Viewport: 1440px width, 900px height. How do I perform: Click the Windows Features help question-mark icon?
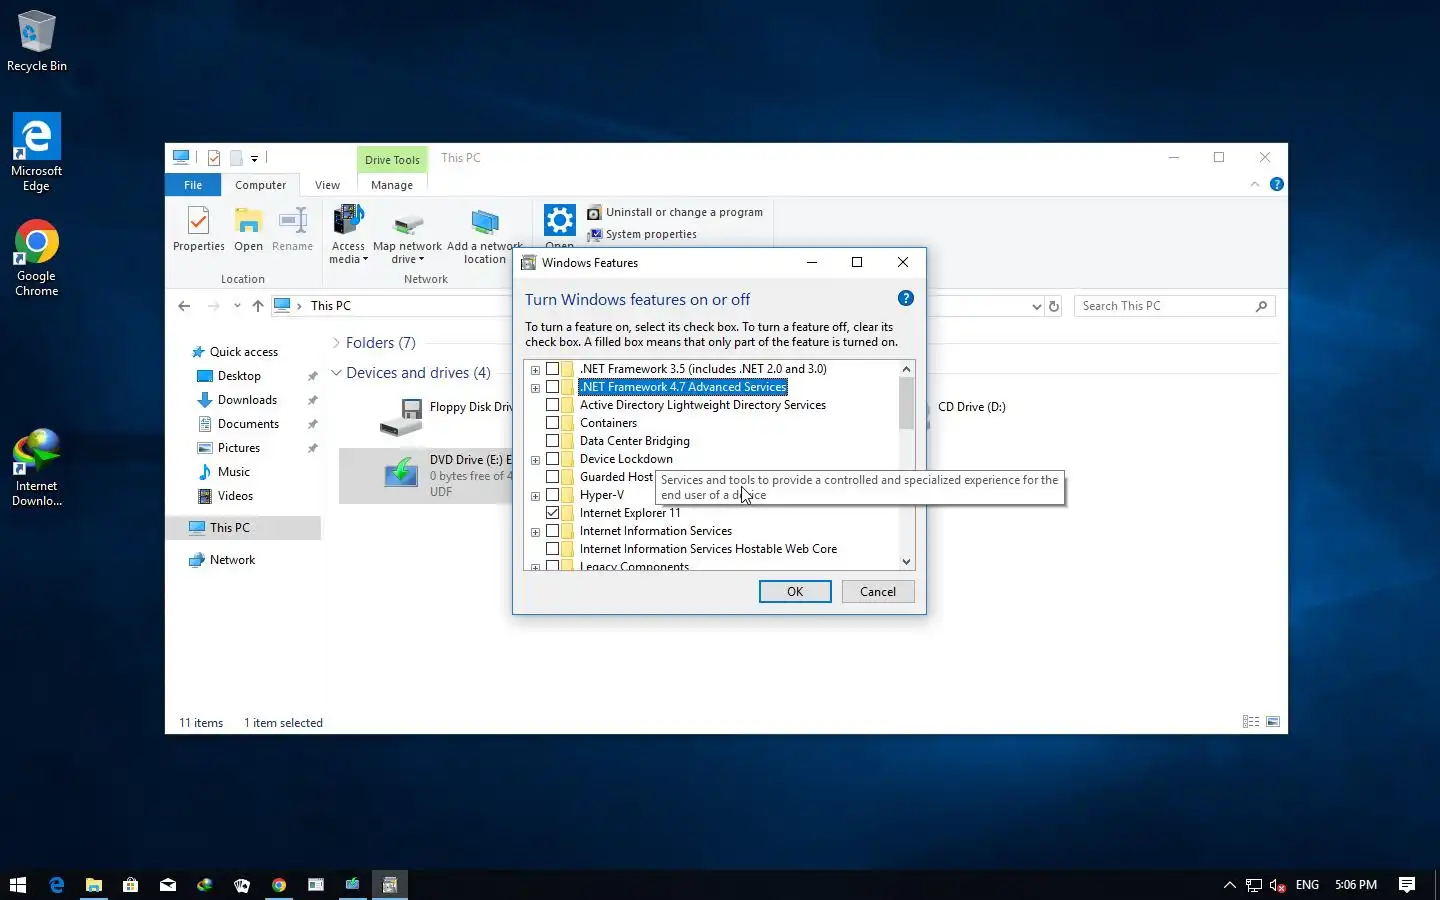pyautogui.click(x=905, y=298)
